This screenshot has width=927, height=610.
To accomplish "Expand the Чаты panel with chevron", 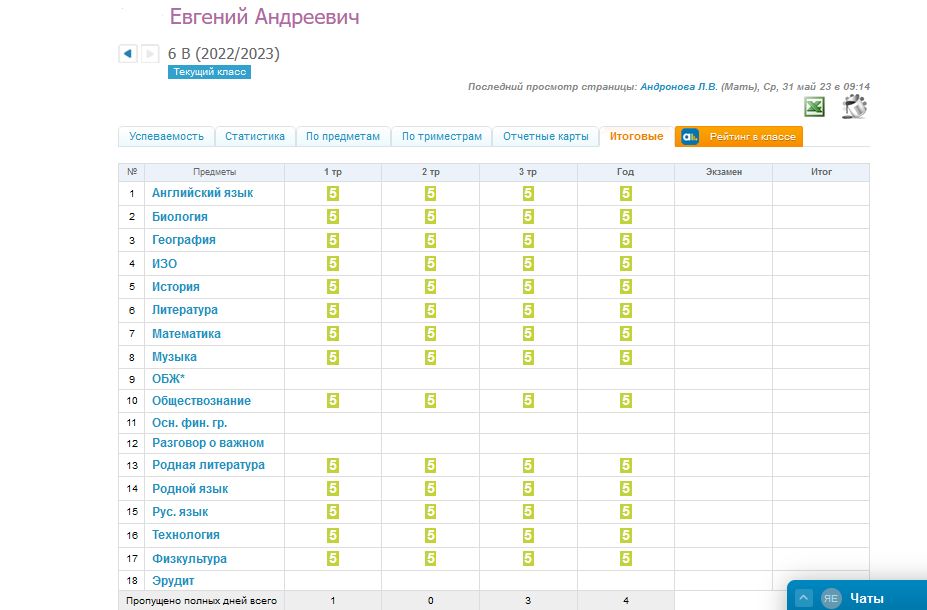I will click(x=804, y=598).
